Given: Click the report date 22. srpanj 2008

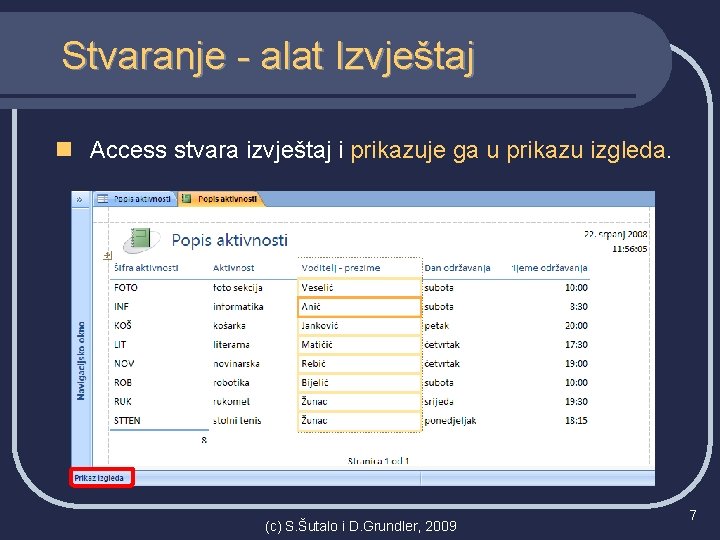Looking at the screenshot, I should (615, 234).
